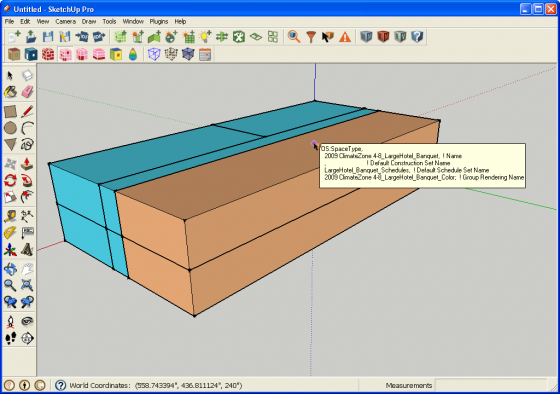Activate the Push/Pull tool
560x394 pixels.
pyautogui.click(x=27, y=164)
